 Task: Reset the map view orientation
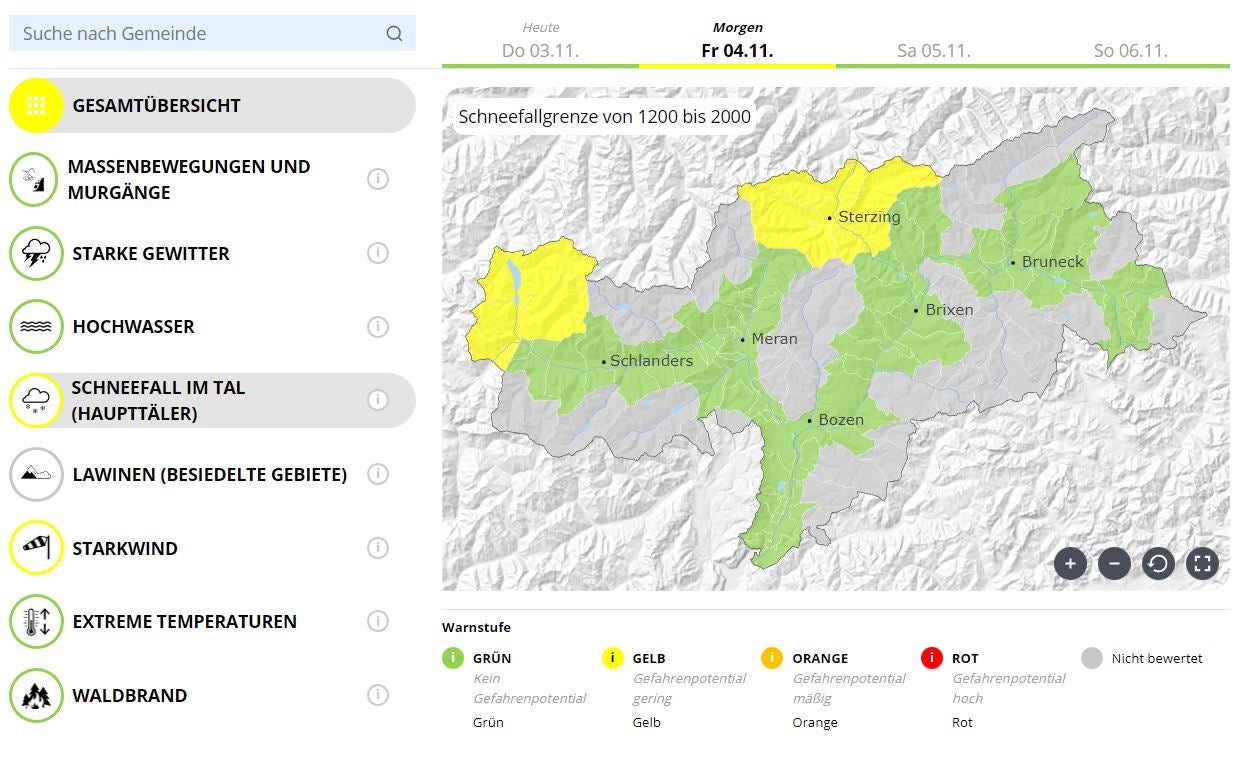(1158, 564)
